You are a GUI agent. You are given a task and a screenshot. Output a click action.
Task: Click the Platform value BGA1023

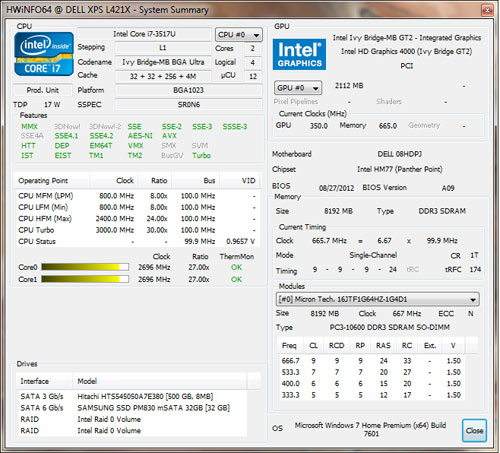(188, 90)
